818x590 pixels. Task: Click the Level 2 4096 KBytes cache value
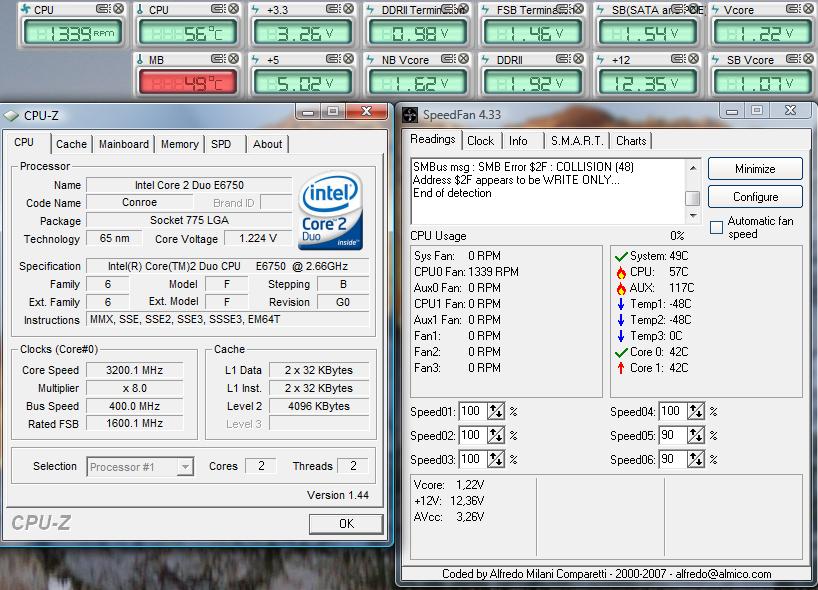tap(319, 406)
